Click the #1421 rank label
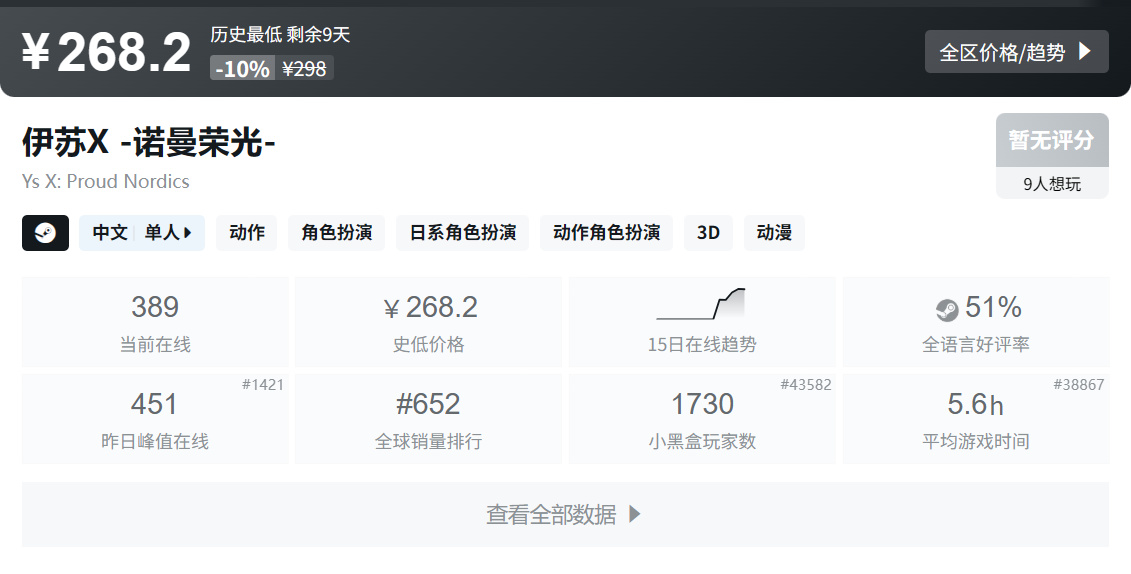The width and height of the screenshot is (1131, 574). point(263,384)
